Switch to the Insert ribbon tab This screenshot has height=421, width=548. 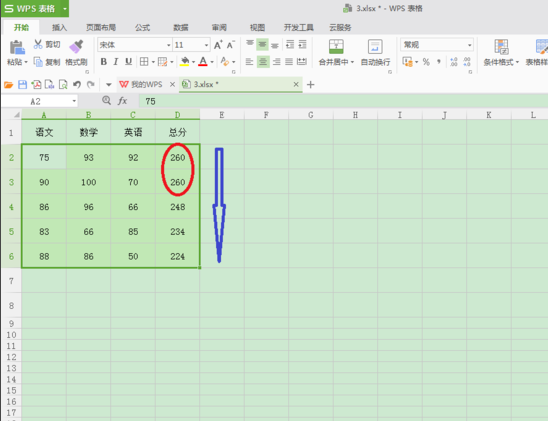pos(59,28)
